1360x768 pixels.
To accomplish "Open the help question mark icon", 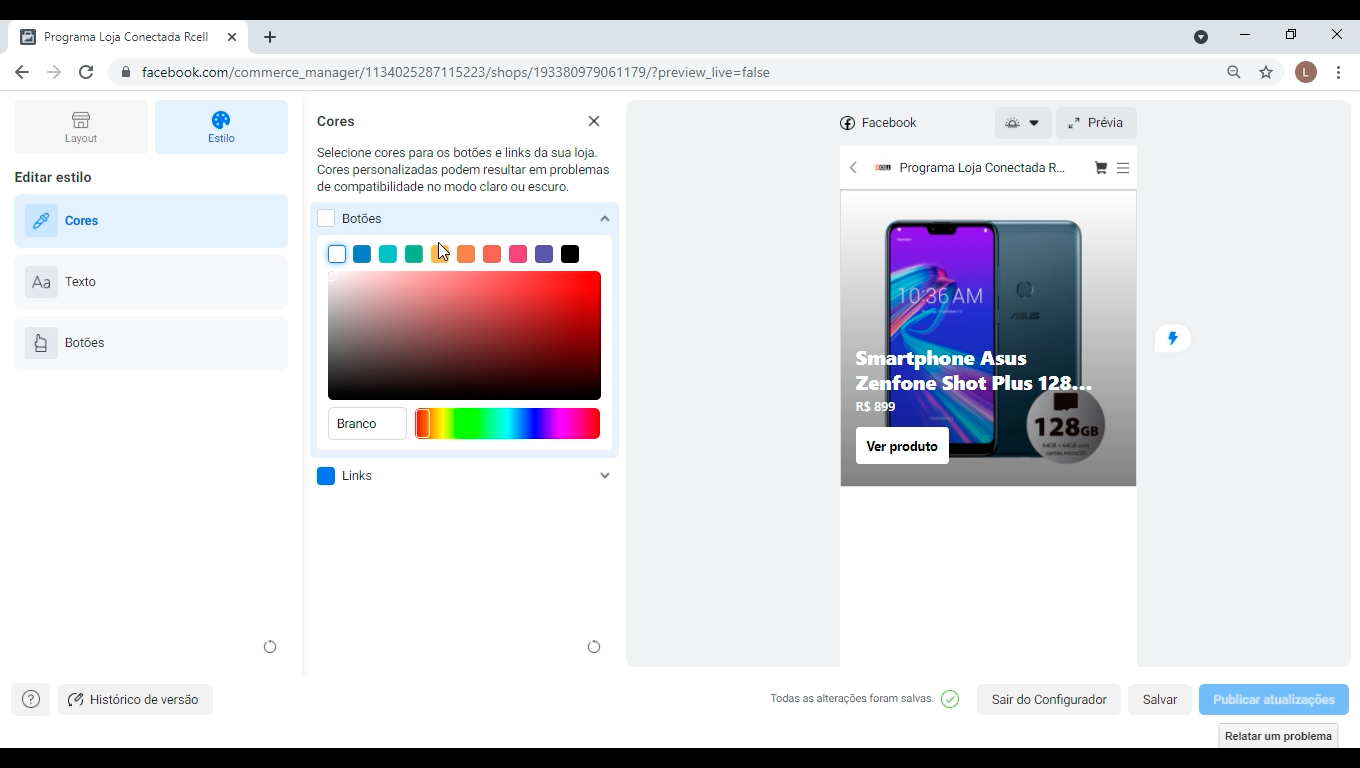I will point(31,700).
